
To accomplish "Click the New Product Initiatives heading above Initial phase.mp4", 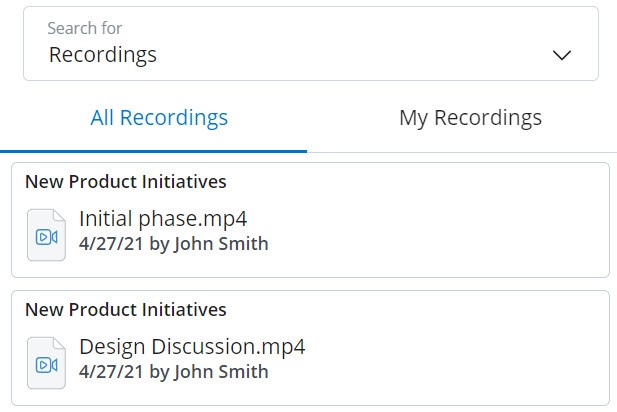I will pos(126,182).
